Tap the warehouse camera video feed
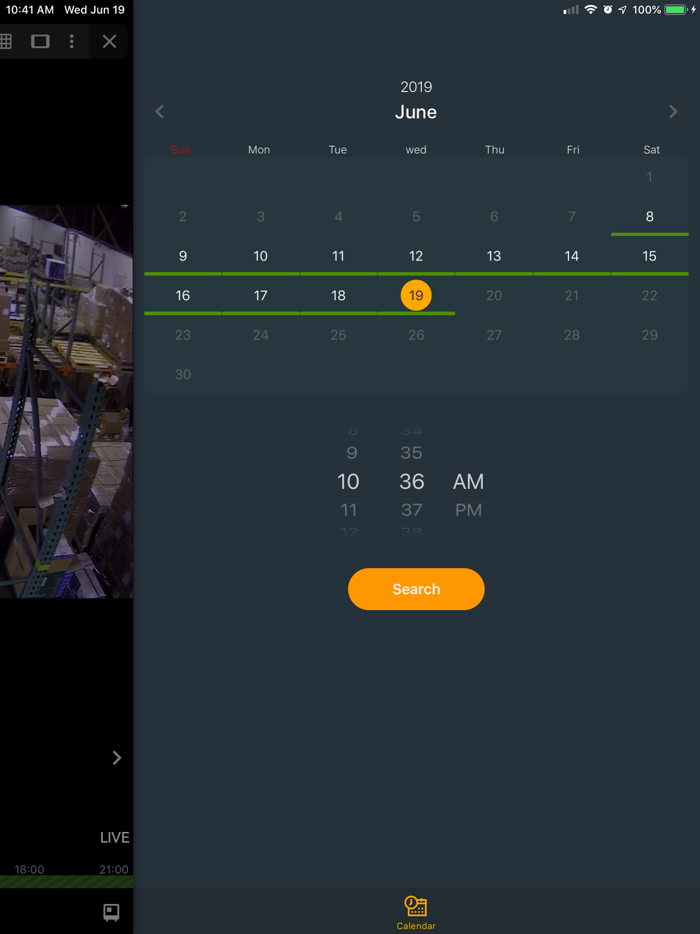The image size is (700, 934). [66, 401]
